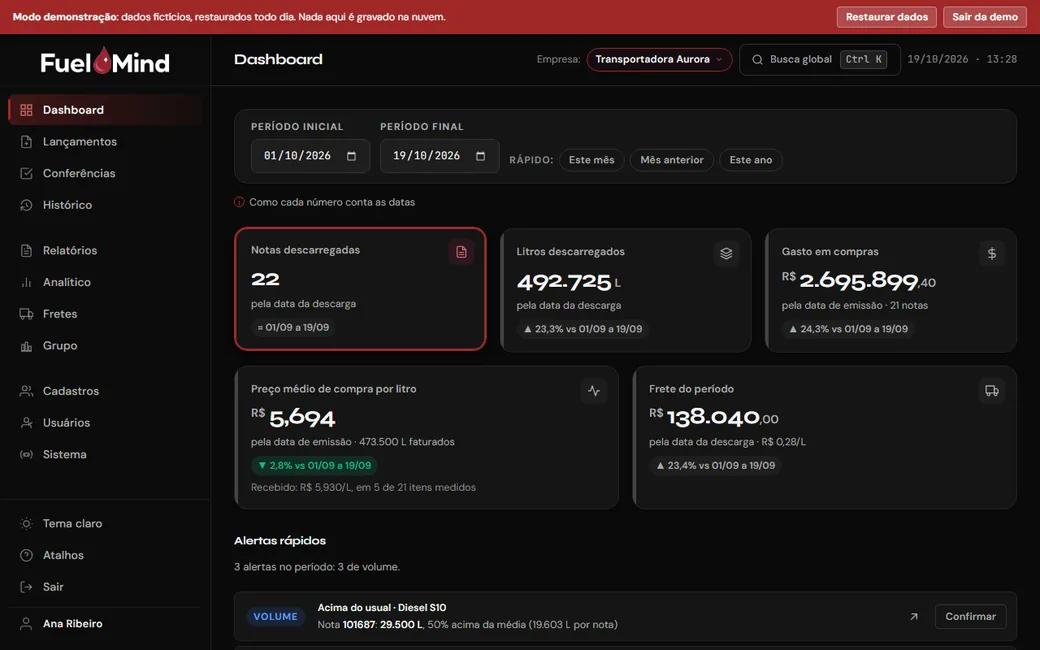This screenshot has width=1040, height=650.
Task: Click the document icon on Notas descarregadas card
Action: click(461, 252)
